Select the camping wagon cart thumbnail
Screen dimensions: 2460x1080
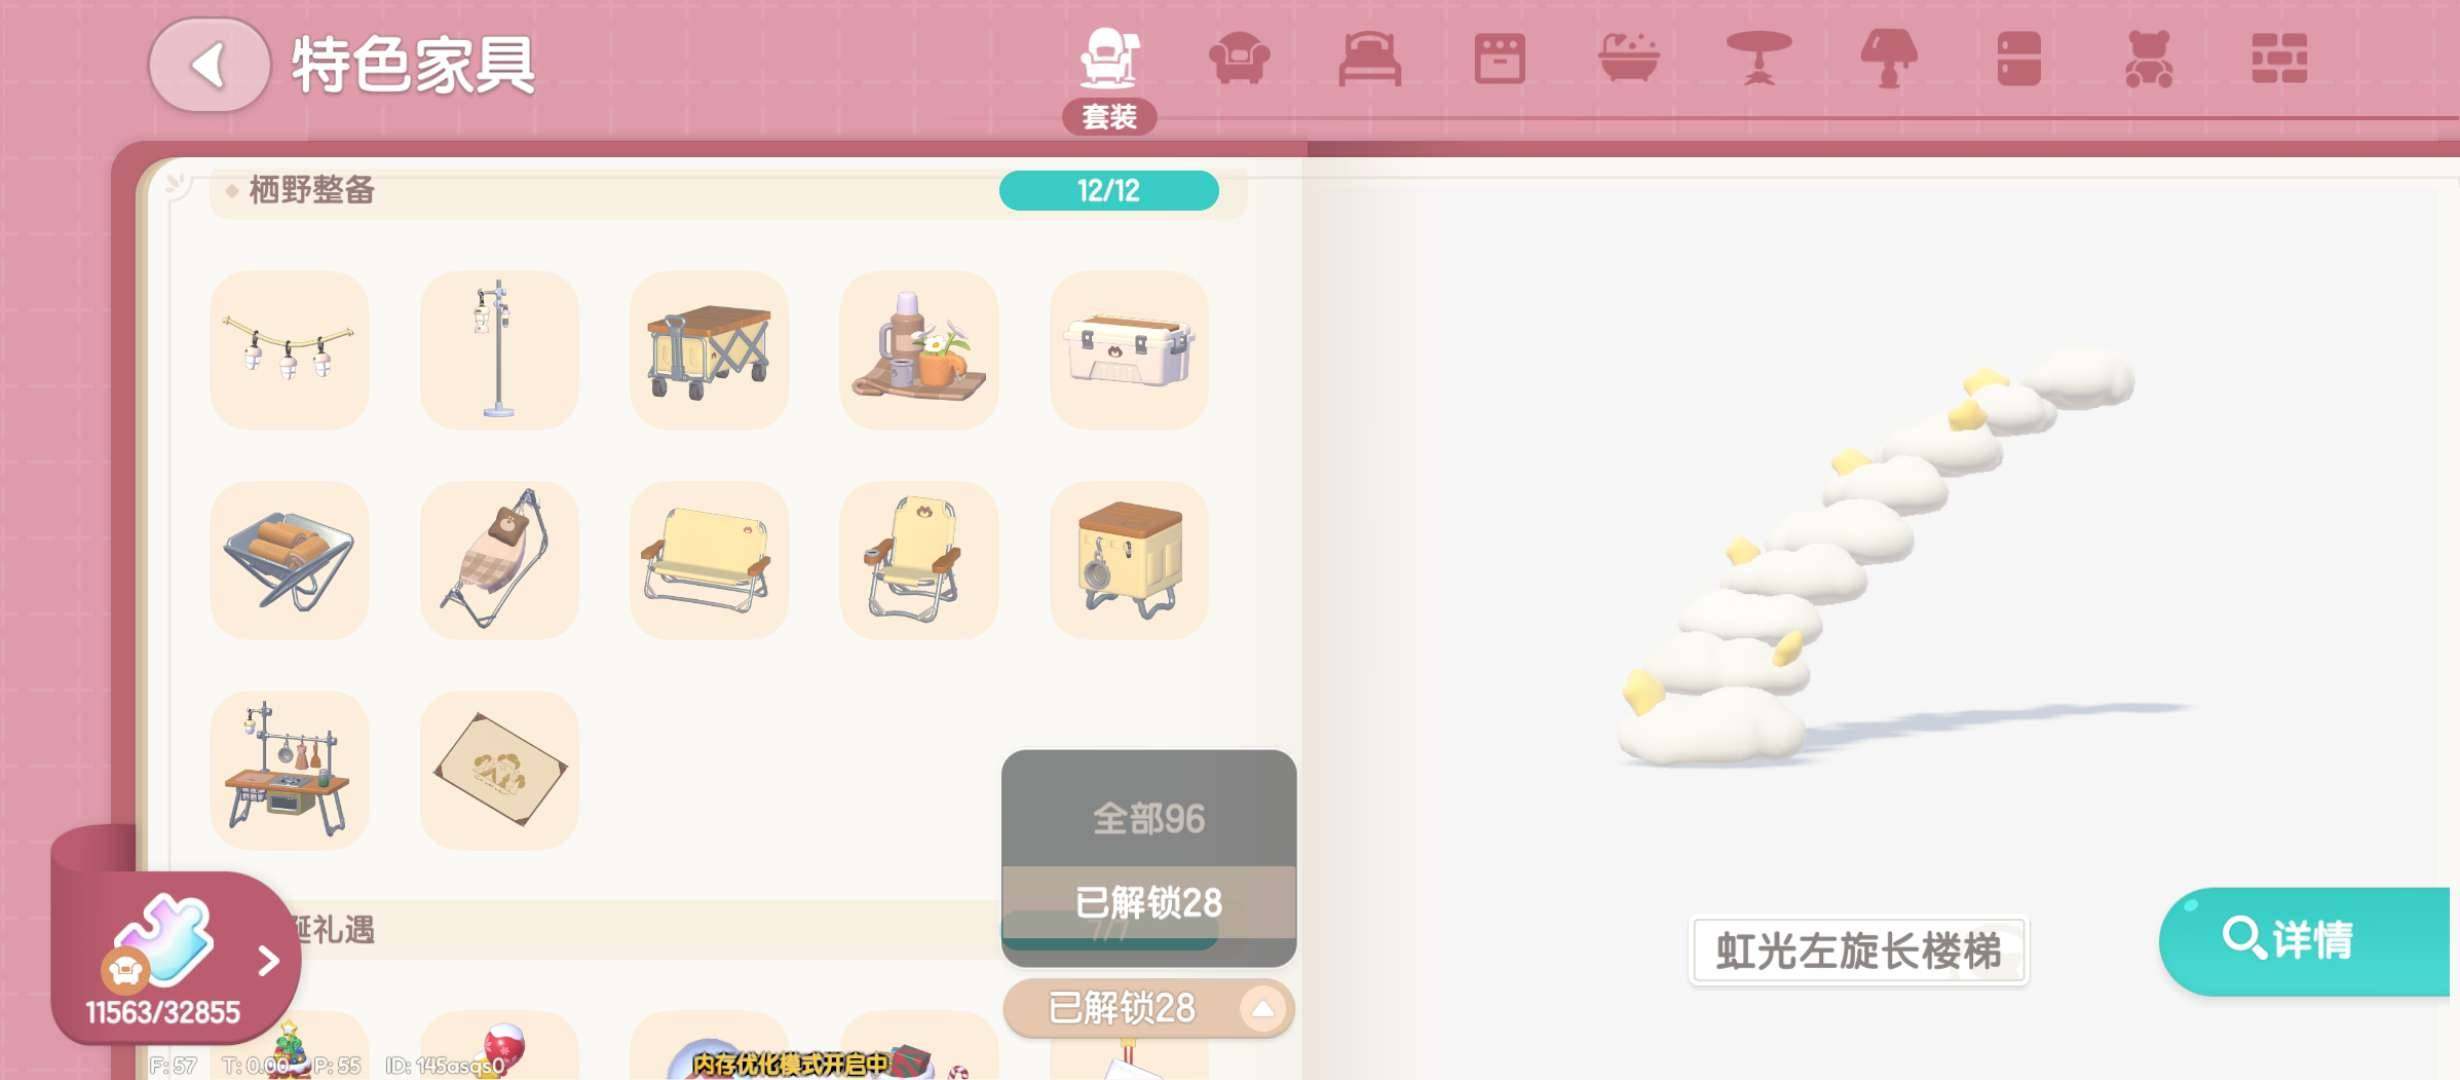tap(709, 350)
